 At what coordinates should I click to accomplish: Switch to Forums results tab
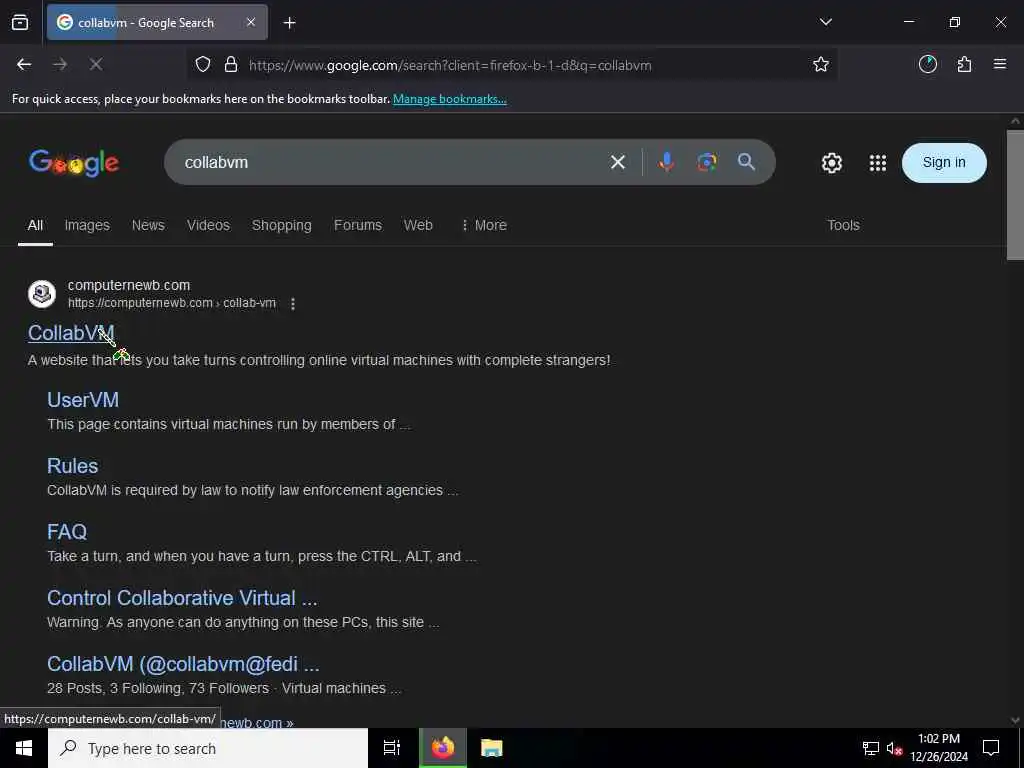point(358,225)
